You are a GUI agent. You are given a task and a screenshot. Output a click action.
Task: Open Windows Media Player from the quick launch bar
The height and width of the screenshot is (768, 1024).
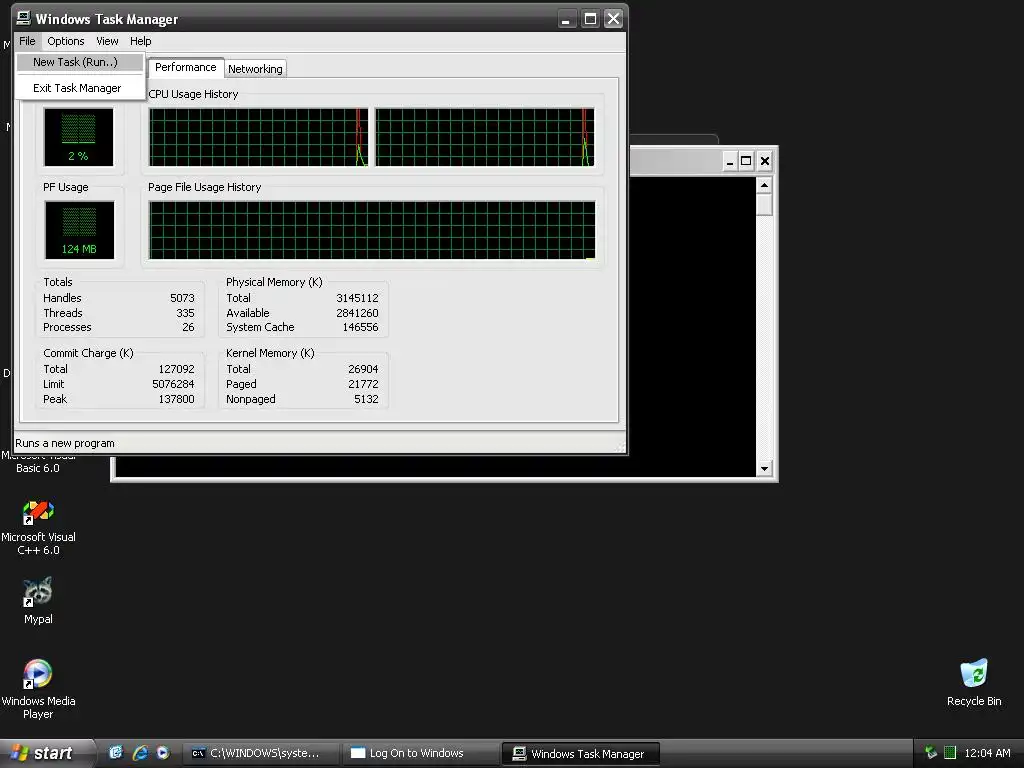coord(163,753)
